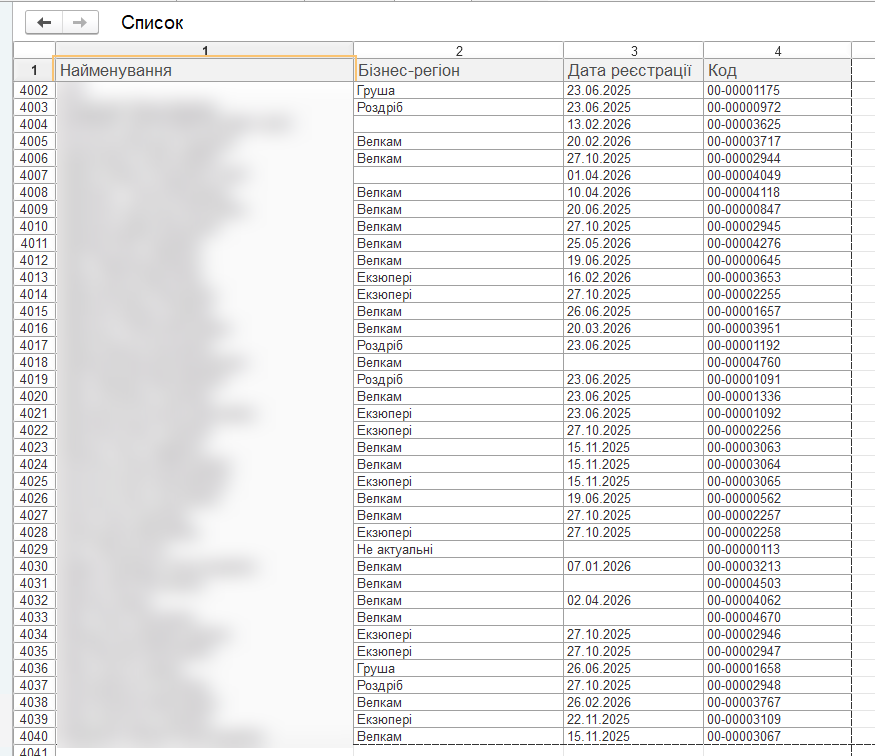Click code cell 00-00004670
Viewport: 875px width, 756px height.
[777, 618]
